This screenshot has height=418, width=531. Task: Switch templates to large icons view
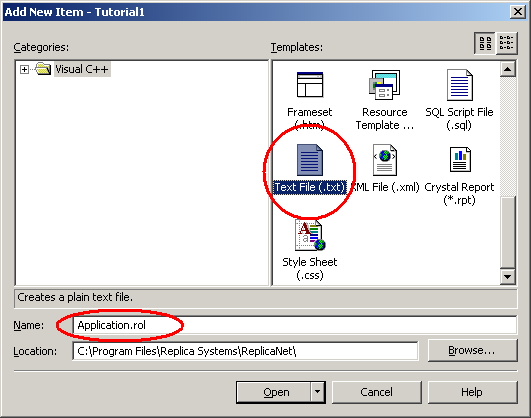(x=485, y=43)
